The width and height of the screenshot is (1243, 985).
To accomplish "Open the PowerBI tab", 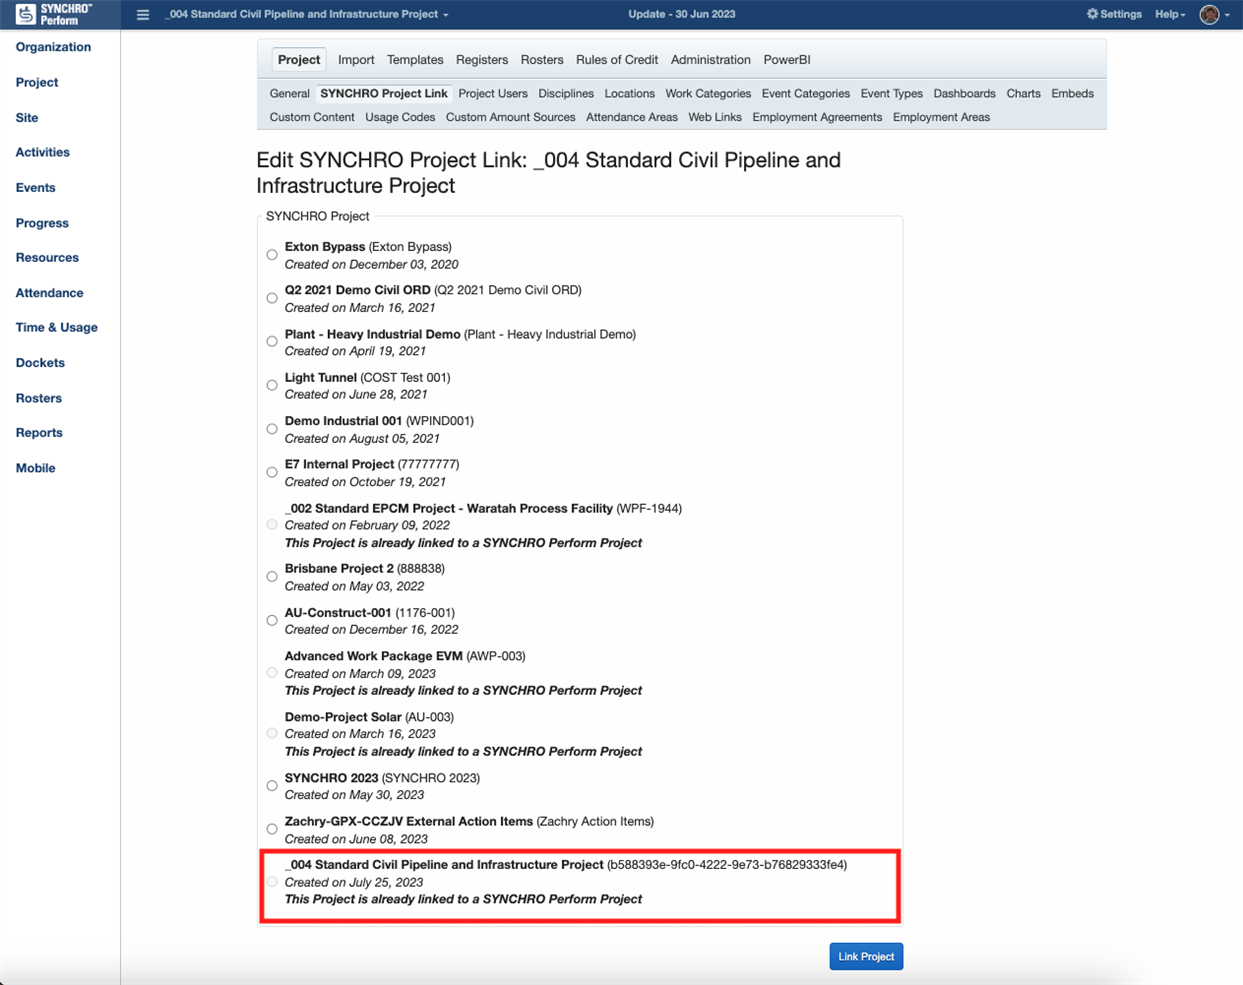I will coord(787,60).
